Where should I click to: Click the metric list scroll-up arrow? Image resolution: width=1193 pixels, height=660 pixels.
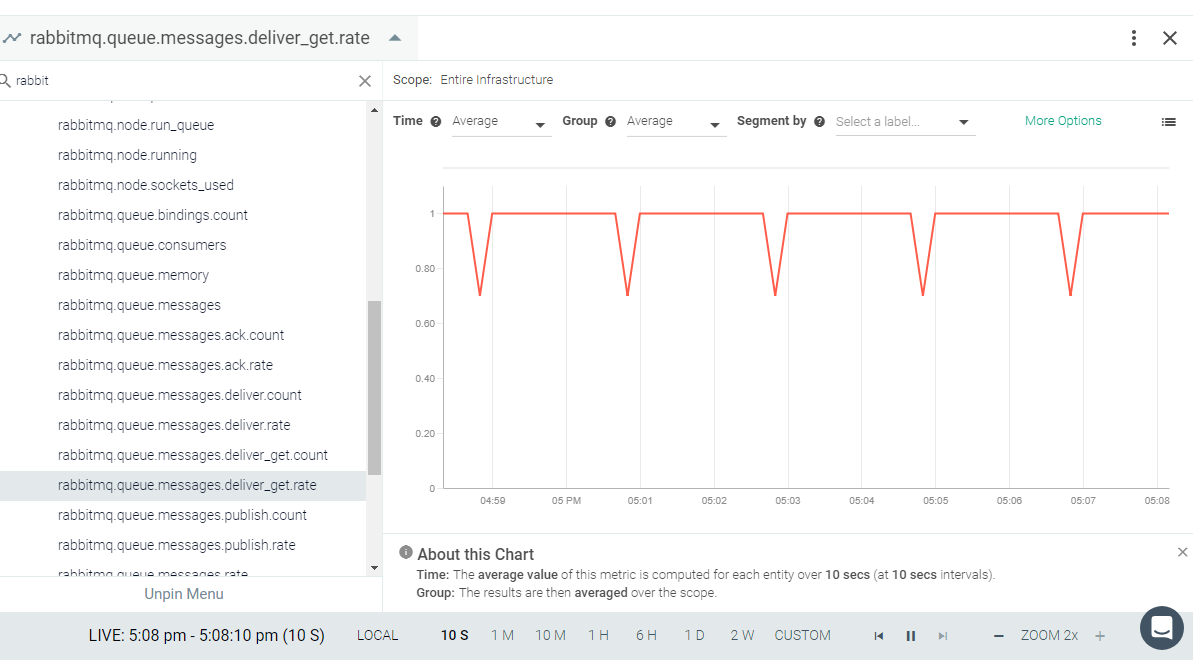[x=374, y=111]
